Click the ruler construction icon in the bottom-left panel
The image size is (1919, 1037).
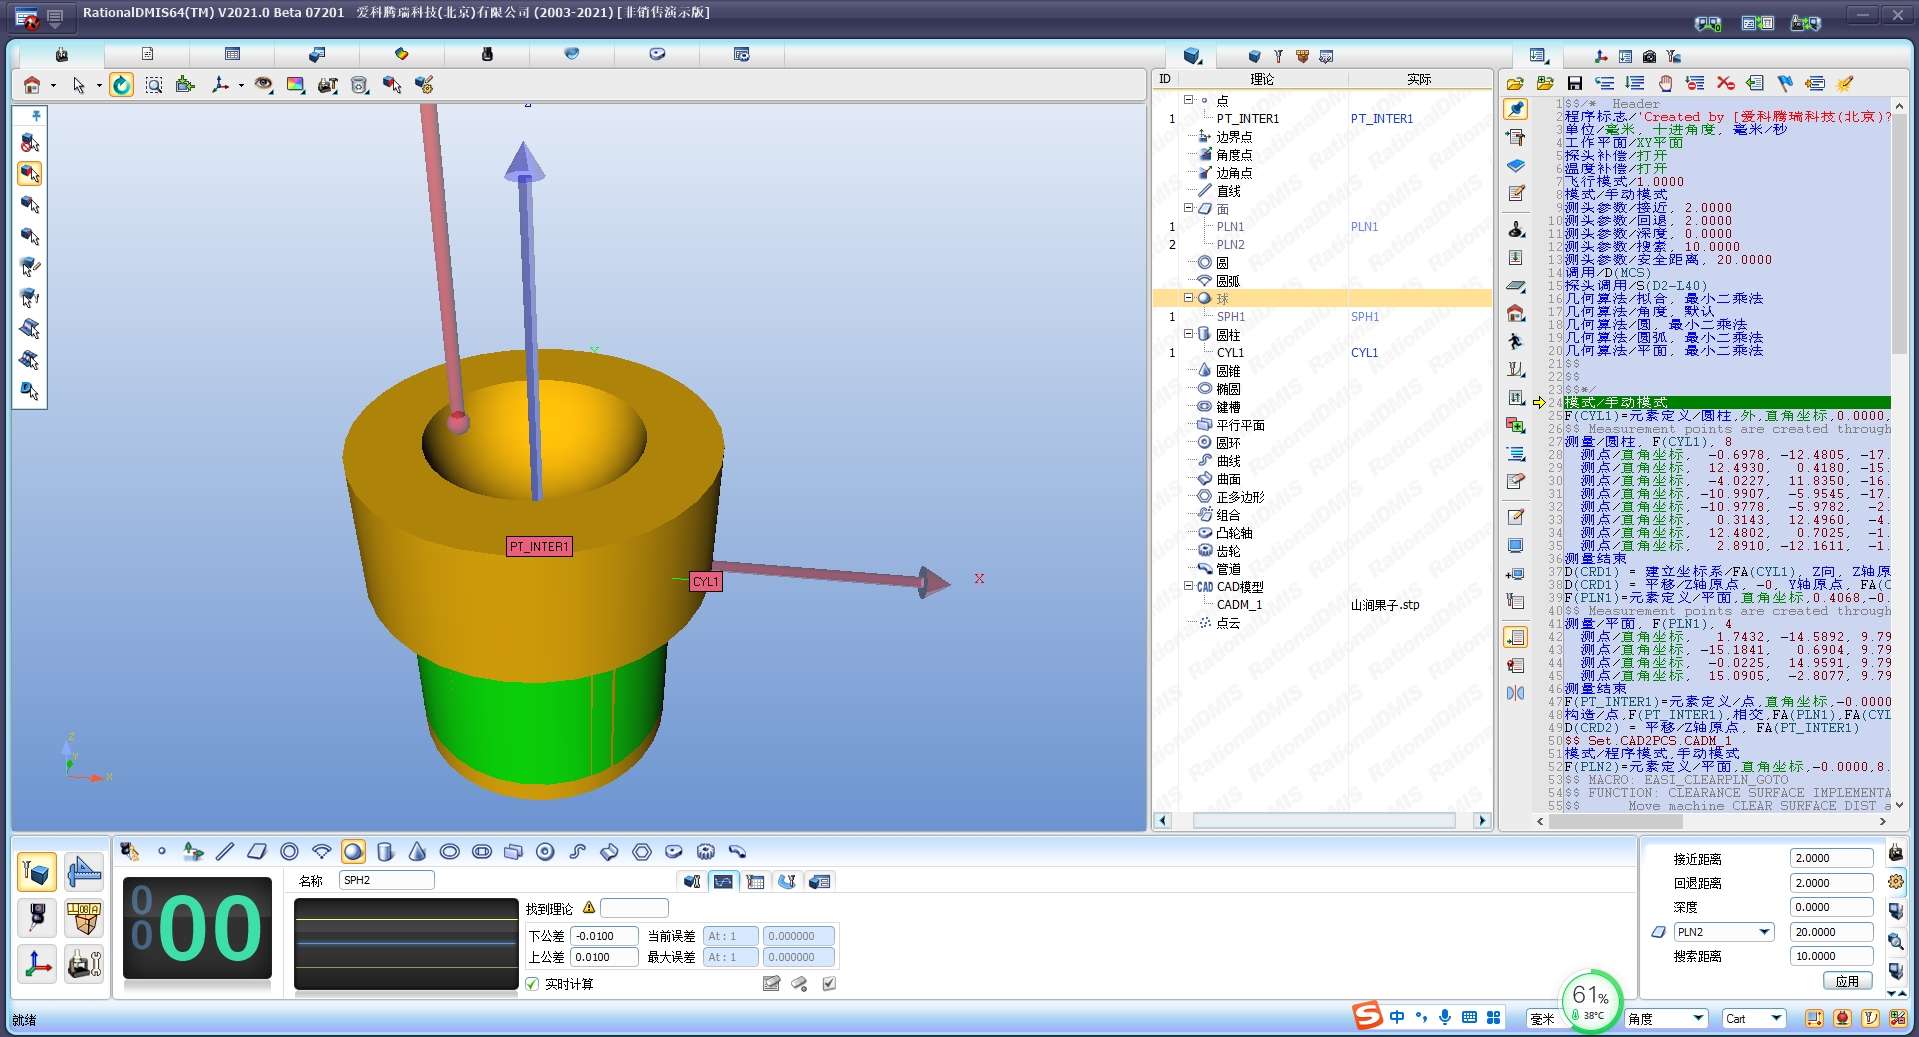[x=84, y=872]
